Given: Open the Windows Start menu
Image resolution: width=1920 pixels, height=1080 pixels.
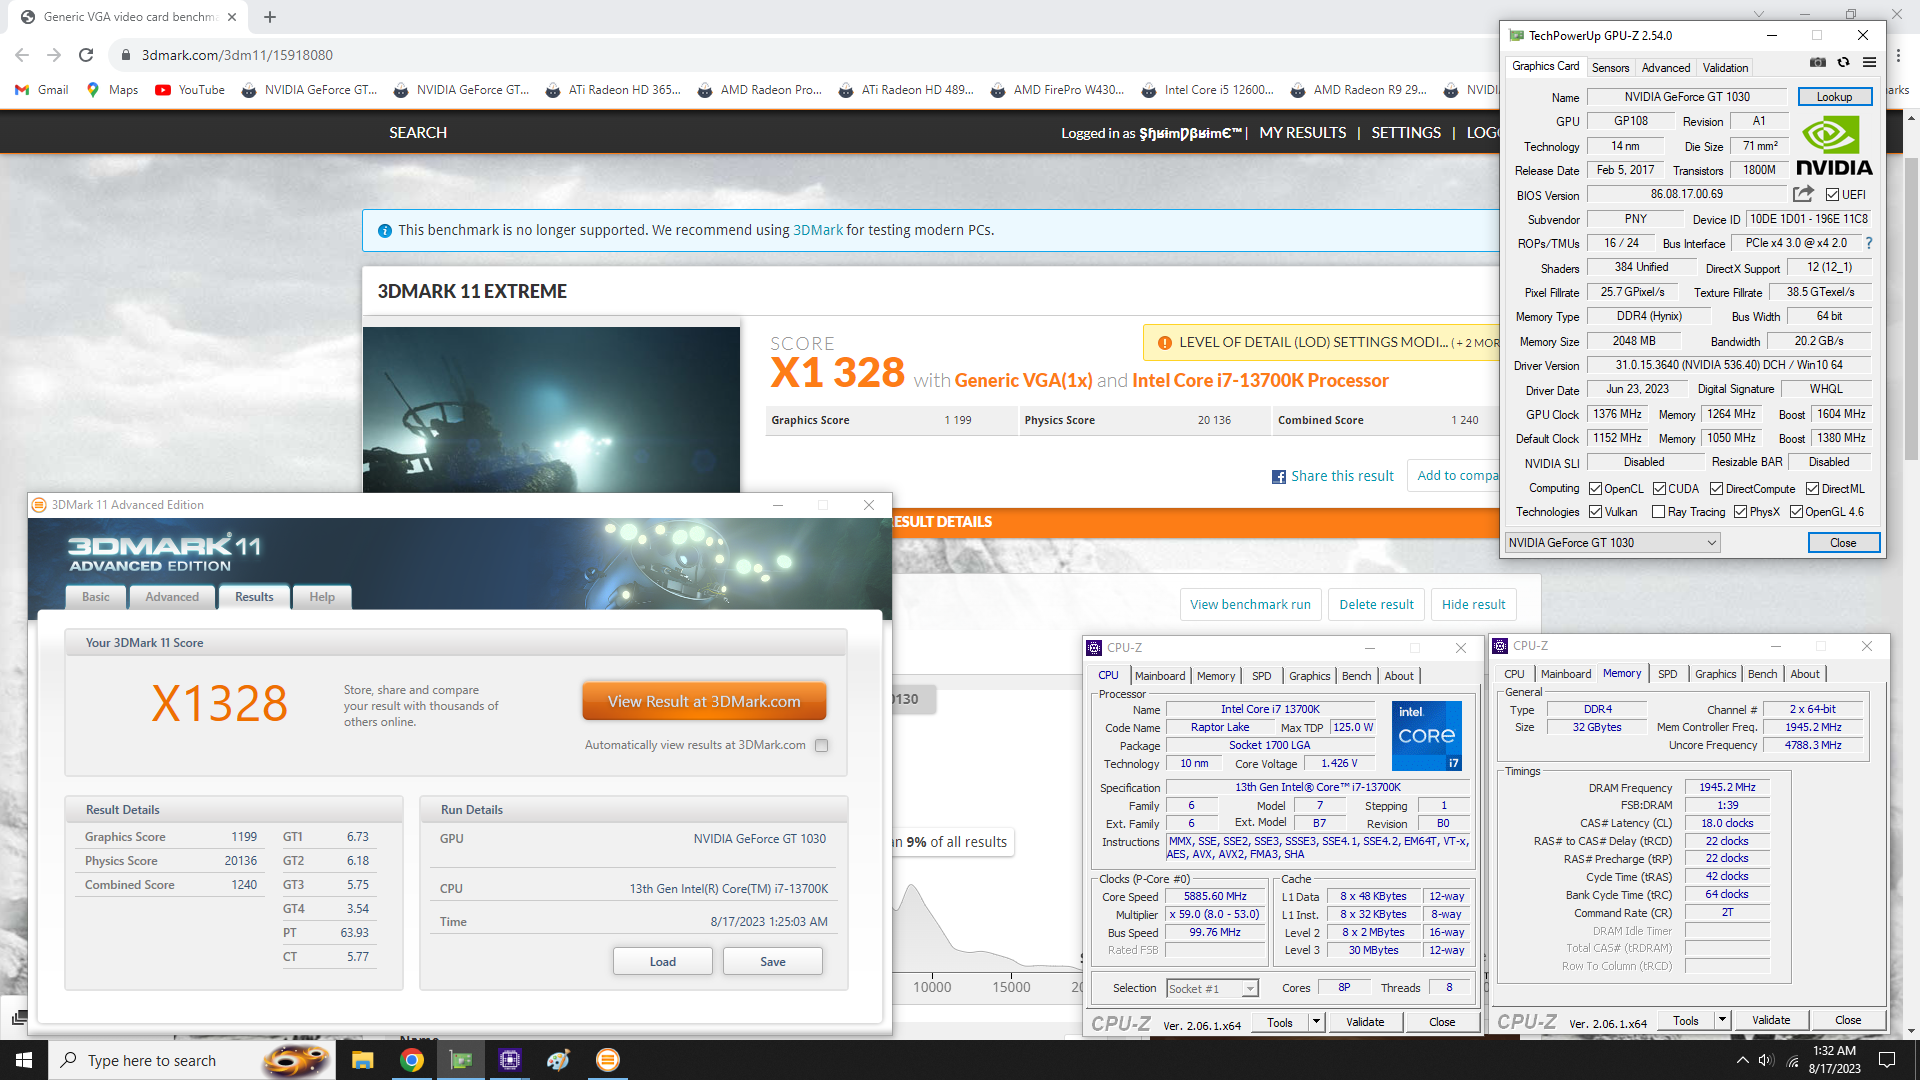Looking at the screenshot, I should (24, 1060).
